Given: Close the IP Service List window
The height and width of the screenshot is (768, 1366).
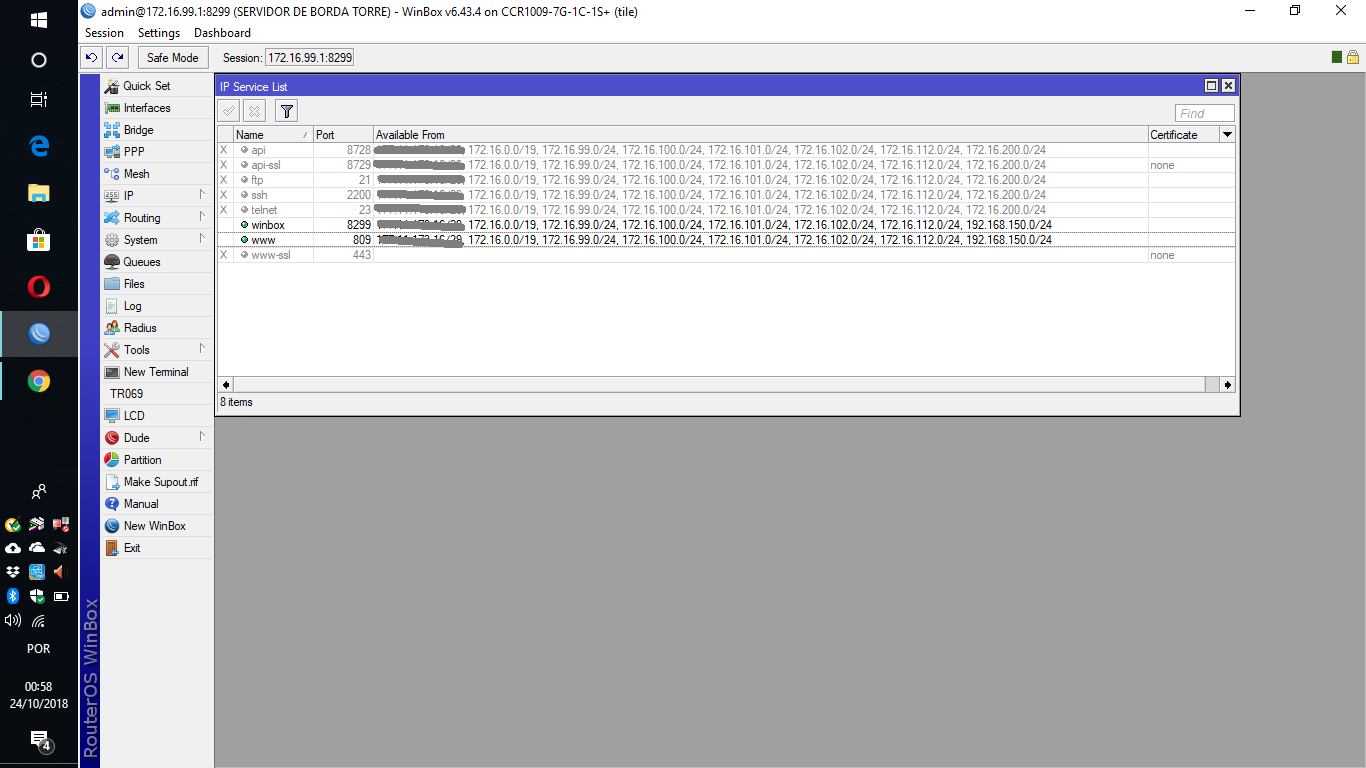Looking at the screenshot, I should click(x=1228, y=86).
